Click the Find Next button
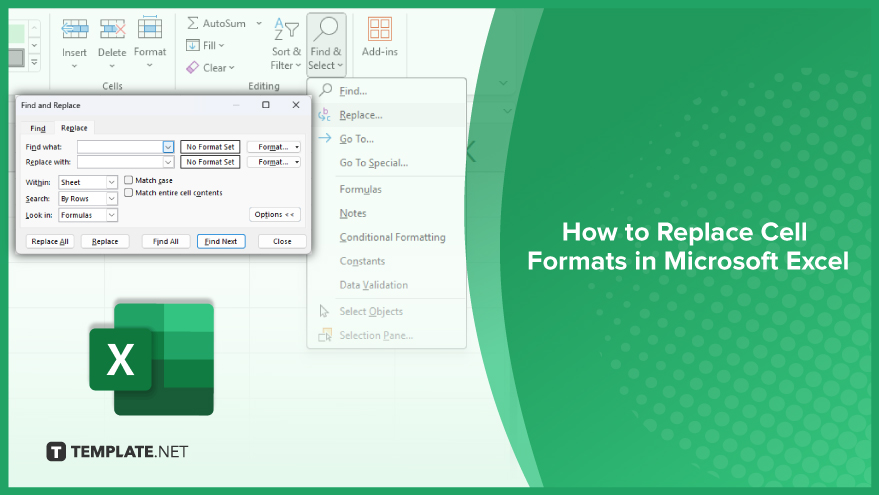Image resolution: width=879 pixels, height=495 pixels. [x=221, y=241]
